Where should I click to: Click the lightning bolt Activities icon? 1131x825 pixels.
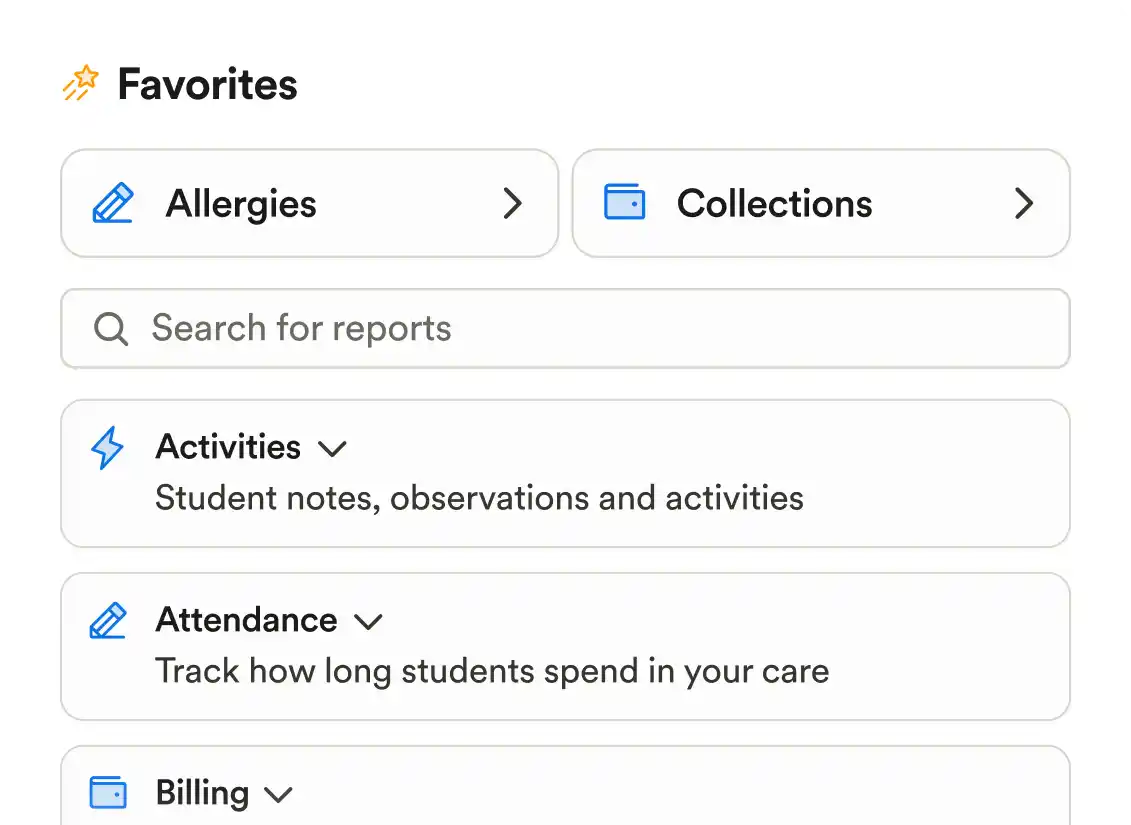pyautogui.click(x=107, y=448)
